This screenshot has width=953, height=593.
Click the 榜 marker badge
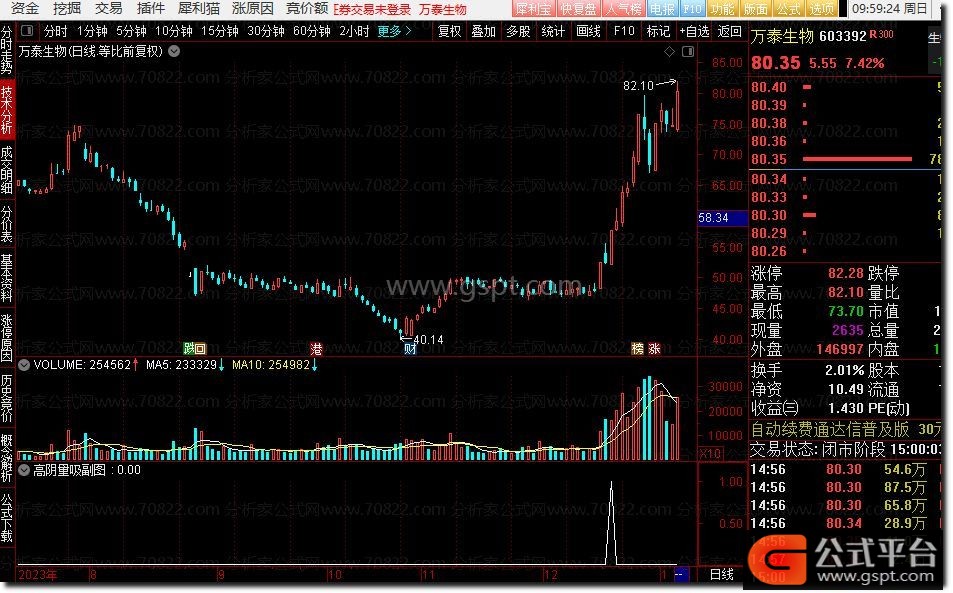coord(637,349)
